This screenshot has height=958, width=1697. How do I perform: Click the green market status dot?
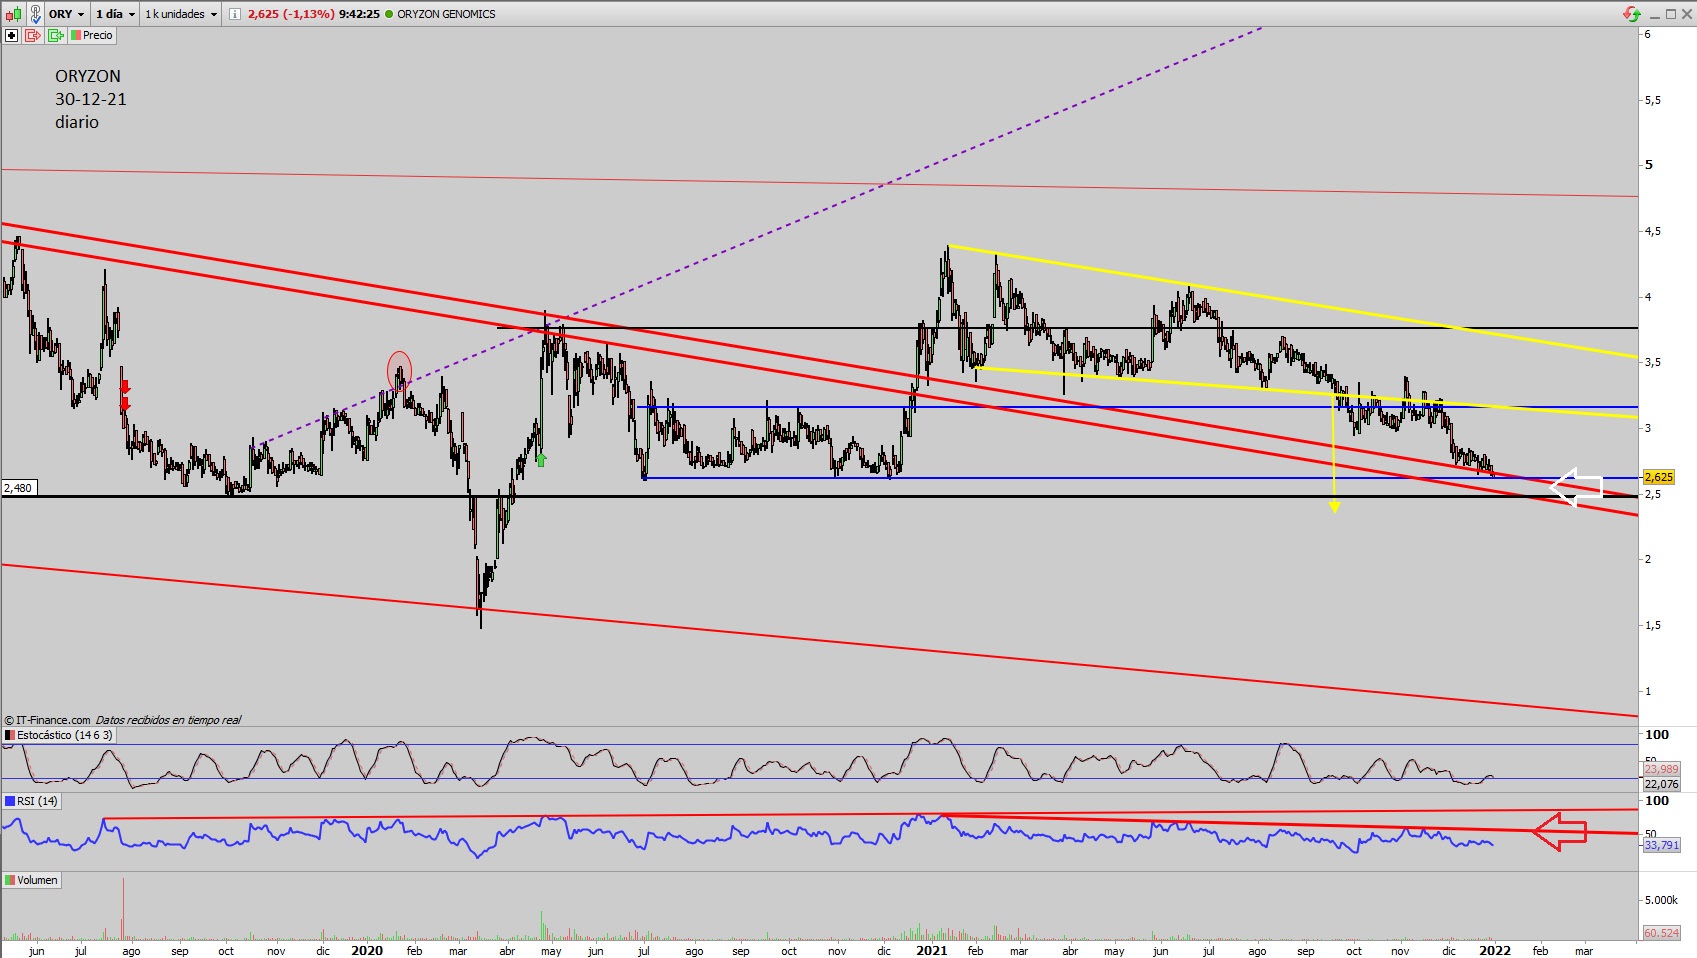pyautogui.click(x=389, y=14)
